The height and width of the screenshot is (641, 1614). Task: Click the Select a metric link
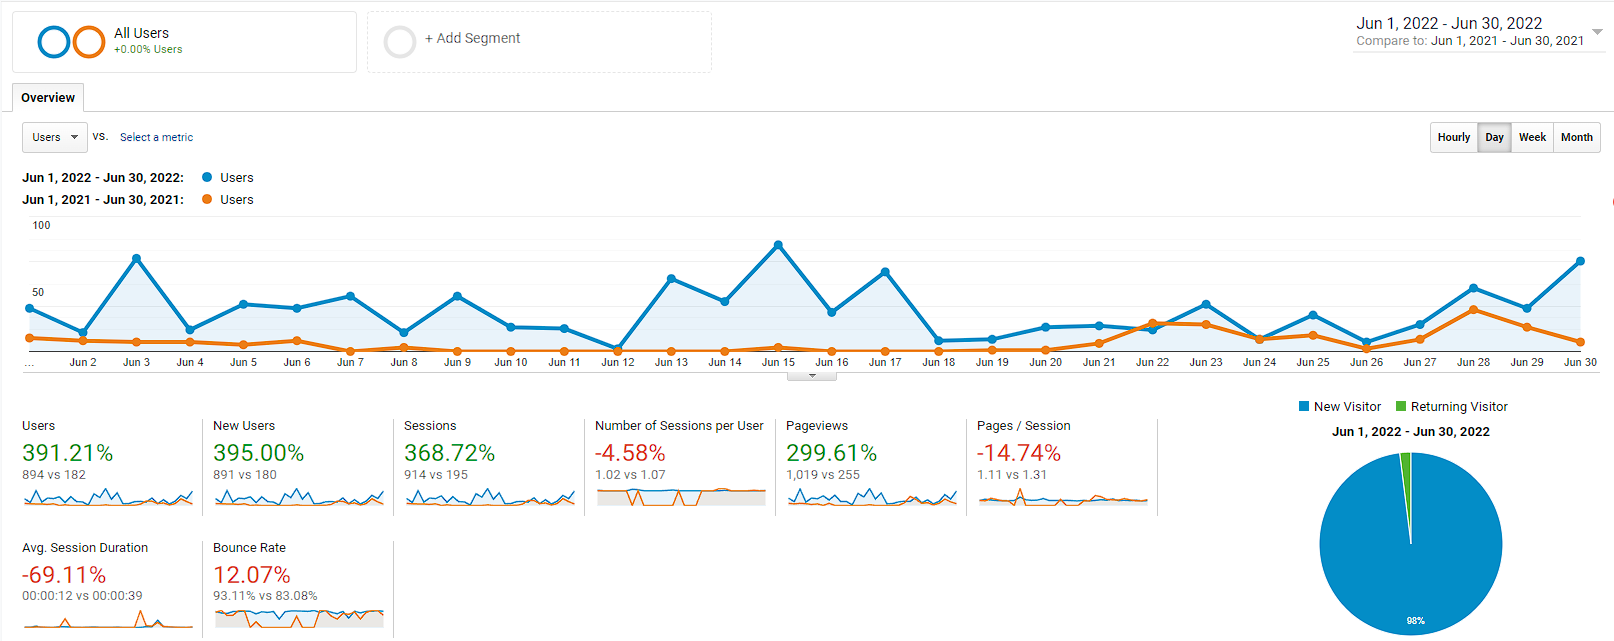coord(156,137)
